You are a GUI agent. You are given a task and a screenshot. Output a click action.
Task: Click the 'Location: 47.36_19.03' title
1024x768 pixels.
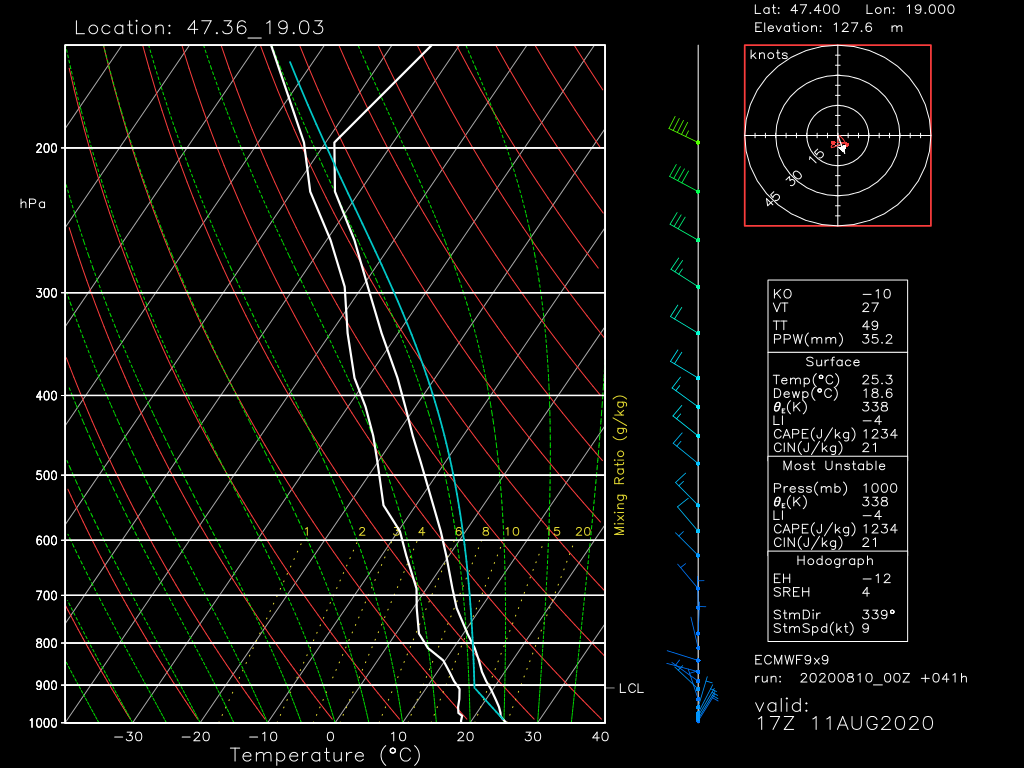(199, 27)
